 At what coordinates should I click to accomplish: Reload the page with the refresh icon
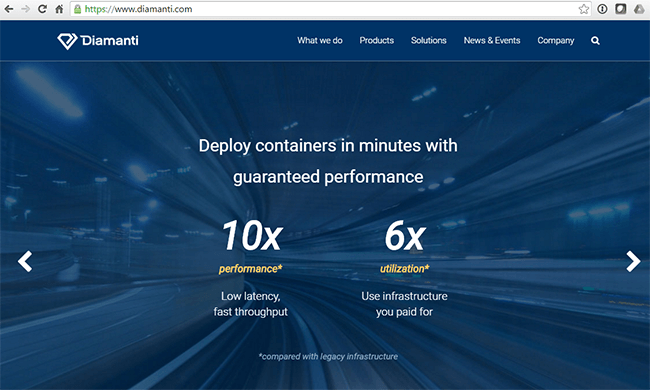[x=42, y=9]
